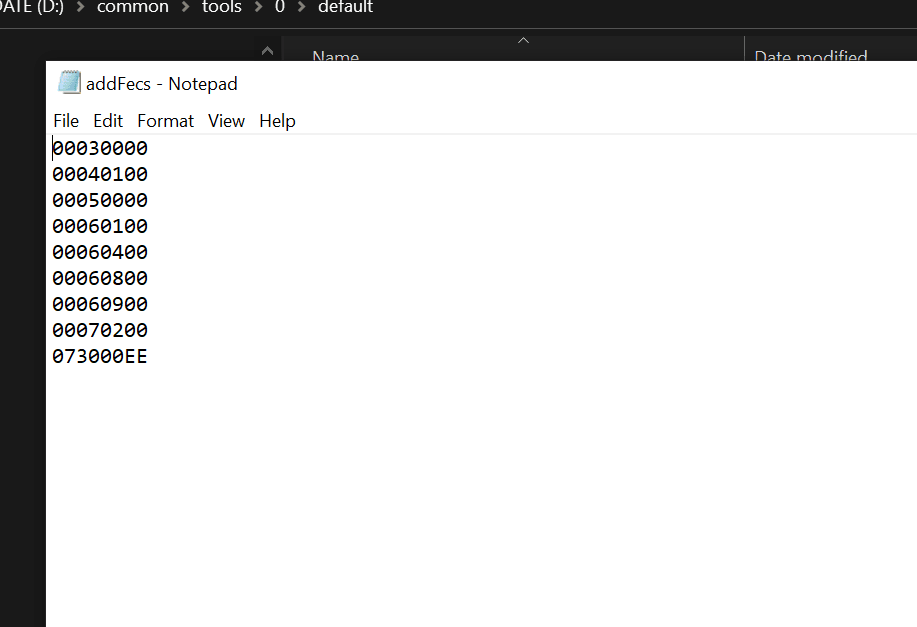Click the text line 00060400
917x627 pixels.
pos(100,253)
